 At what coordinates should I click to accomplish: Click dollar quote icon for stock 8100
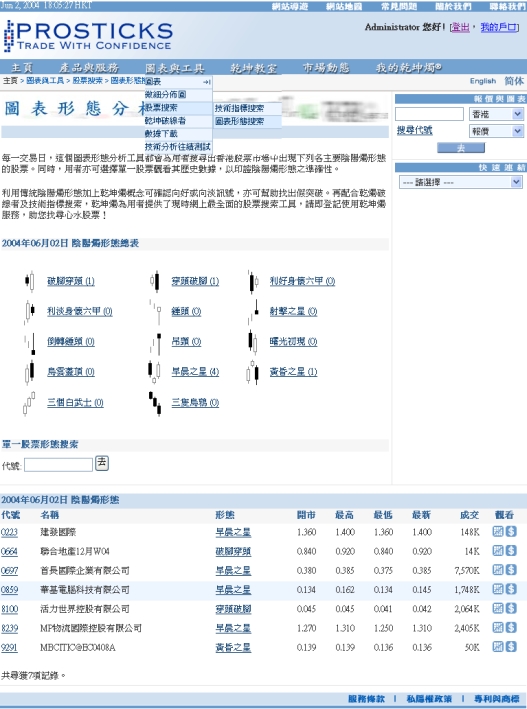pyautogui.click(x=511, y=608)
